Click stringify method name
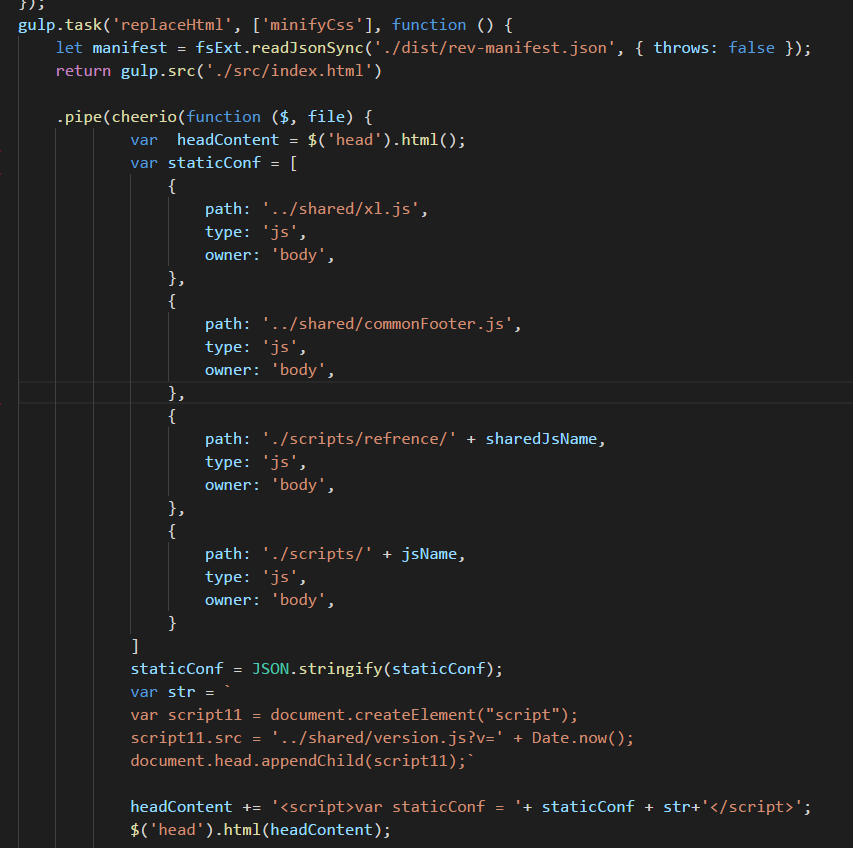The height and width of the screenshot is (848, 853). (x=341, y=669)
